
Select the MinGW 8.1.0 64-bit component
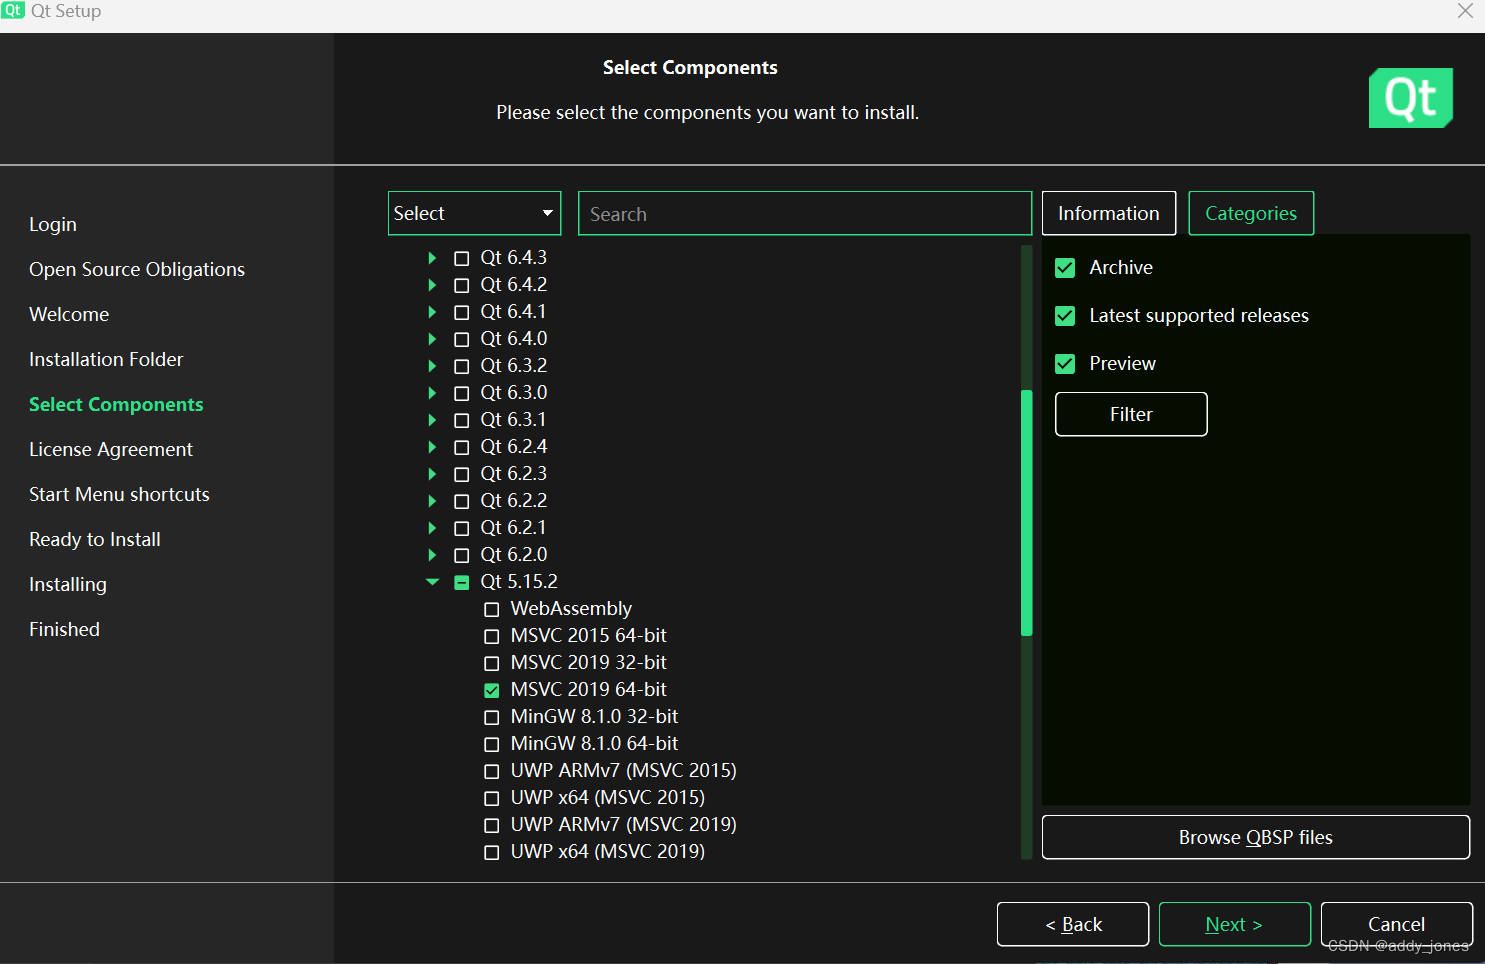[491, 744]
